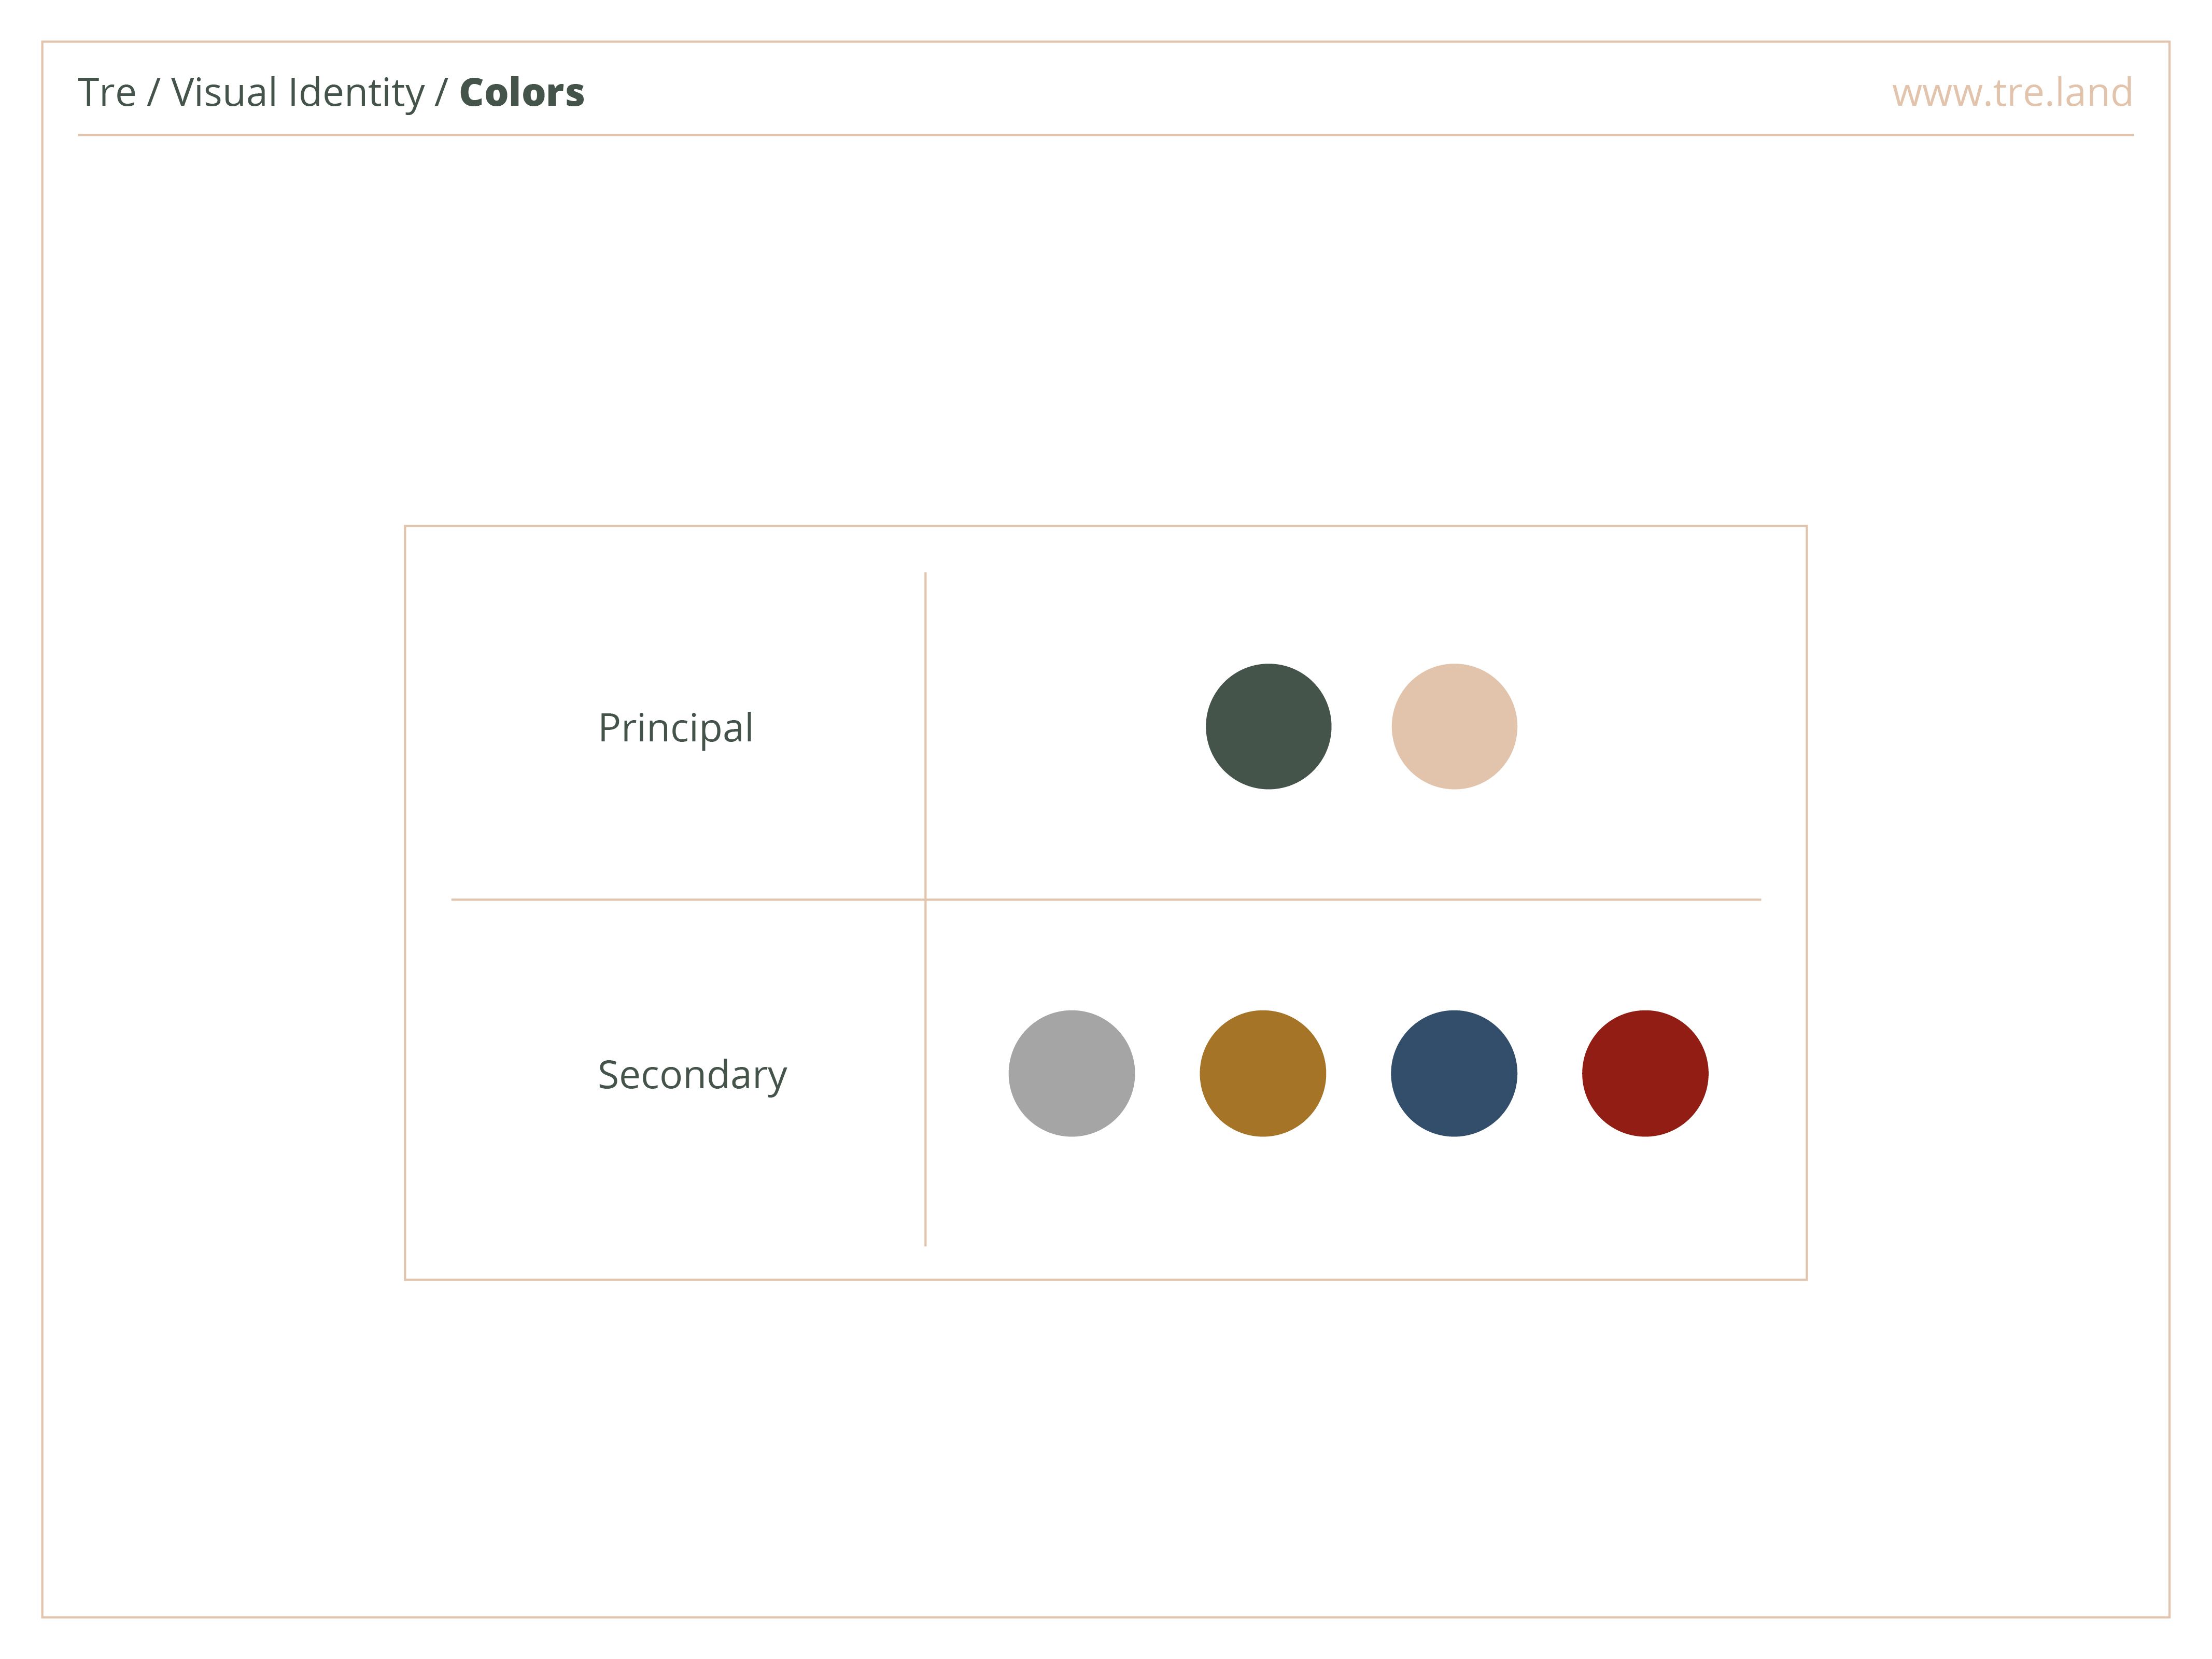Go to "Visual Identity" in the breadcrumb

coord(297,93)
